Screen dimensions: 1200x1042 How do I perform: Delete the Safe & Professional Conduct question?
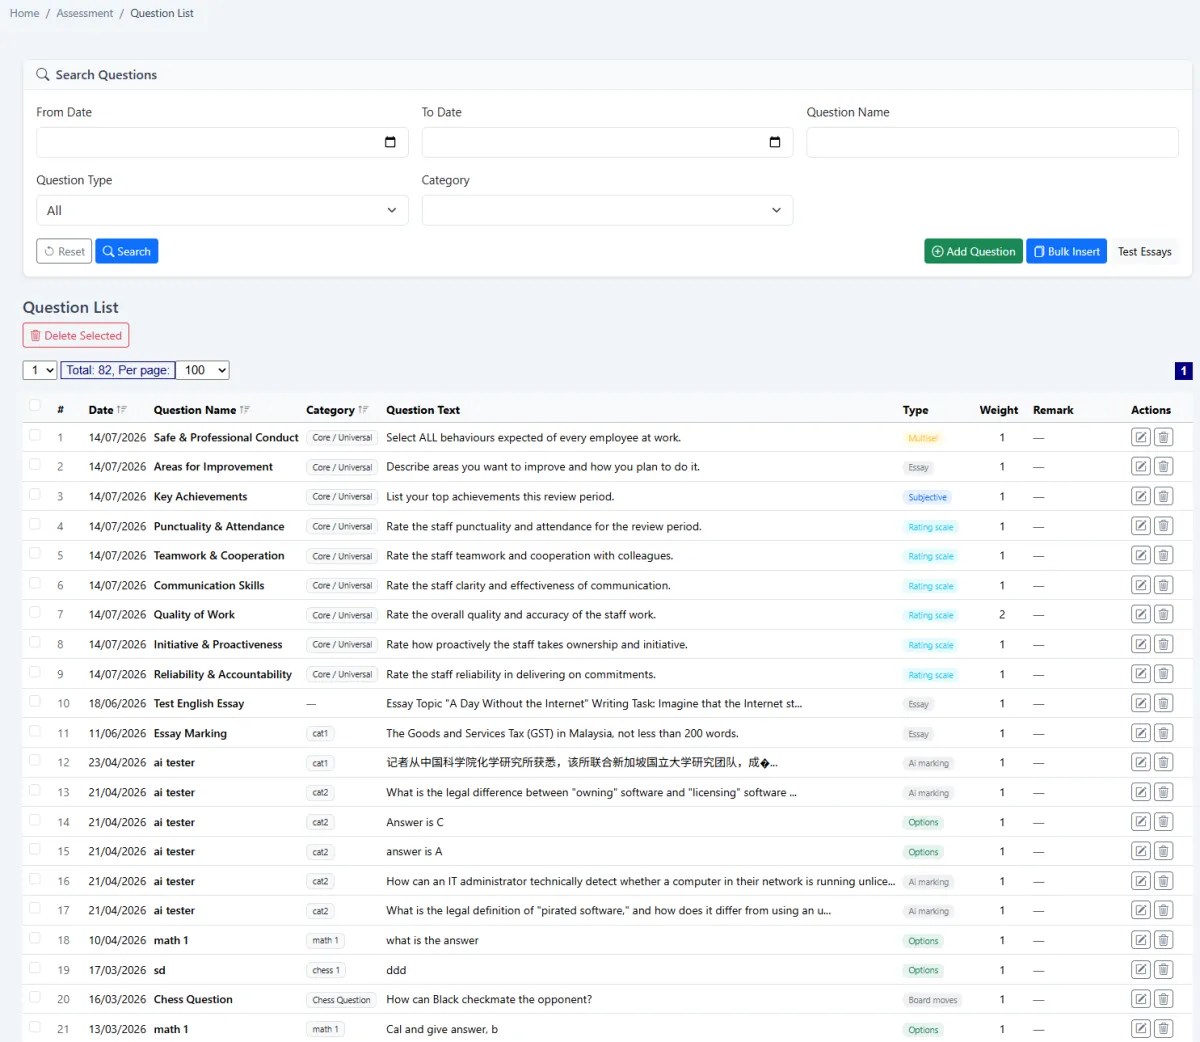coord(1163,437)
